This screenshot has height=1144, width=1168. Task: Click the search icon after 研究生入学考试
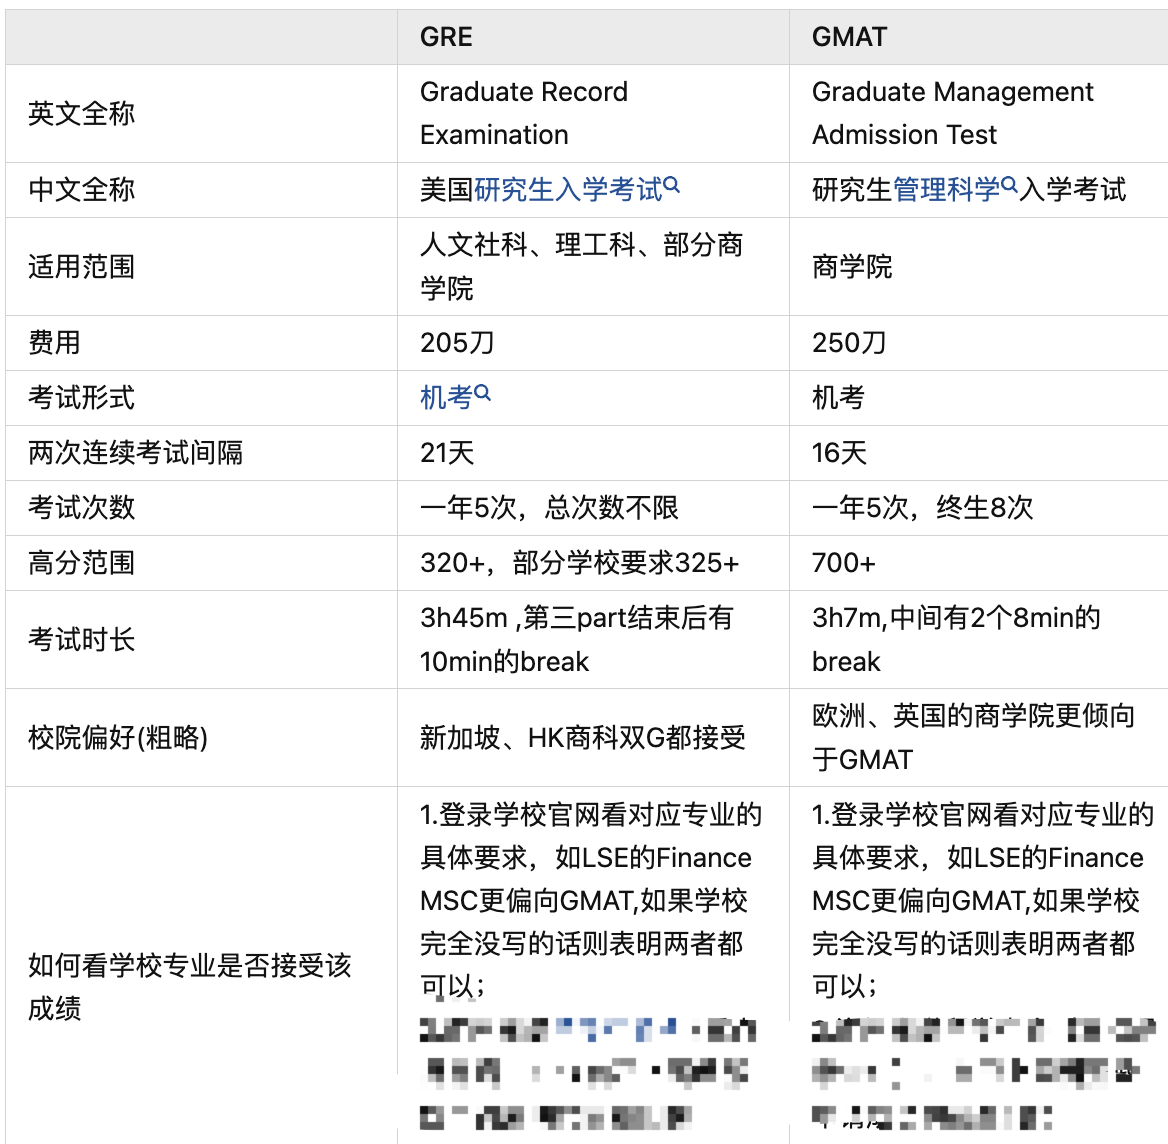click(x=672, y=185)
